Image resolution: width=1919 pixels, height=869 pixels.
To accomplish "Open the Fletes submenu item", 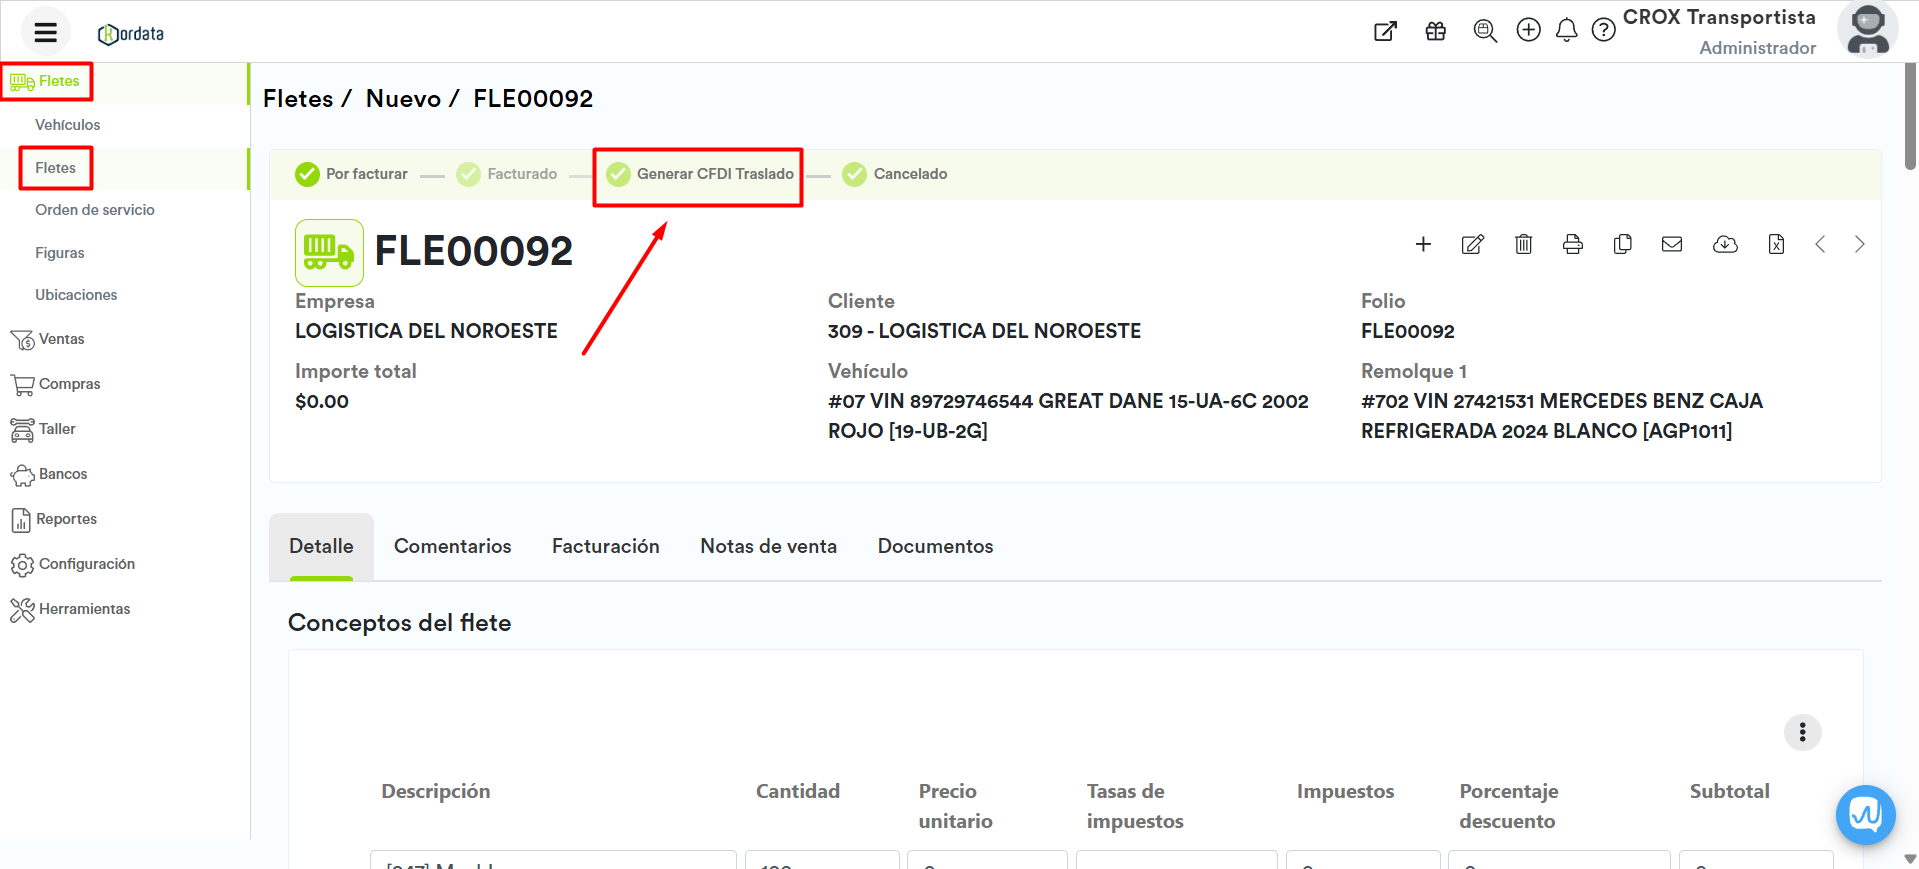I will pos(55,168).
